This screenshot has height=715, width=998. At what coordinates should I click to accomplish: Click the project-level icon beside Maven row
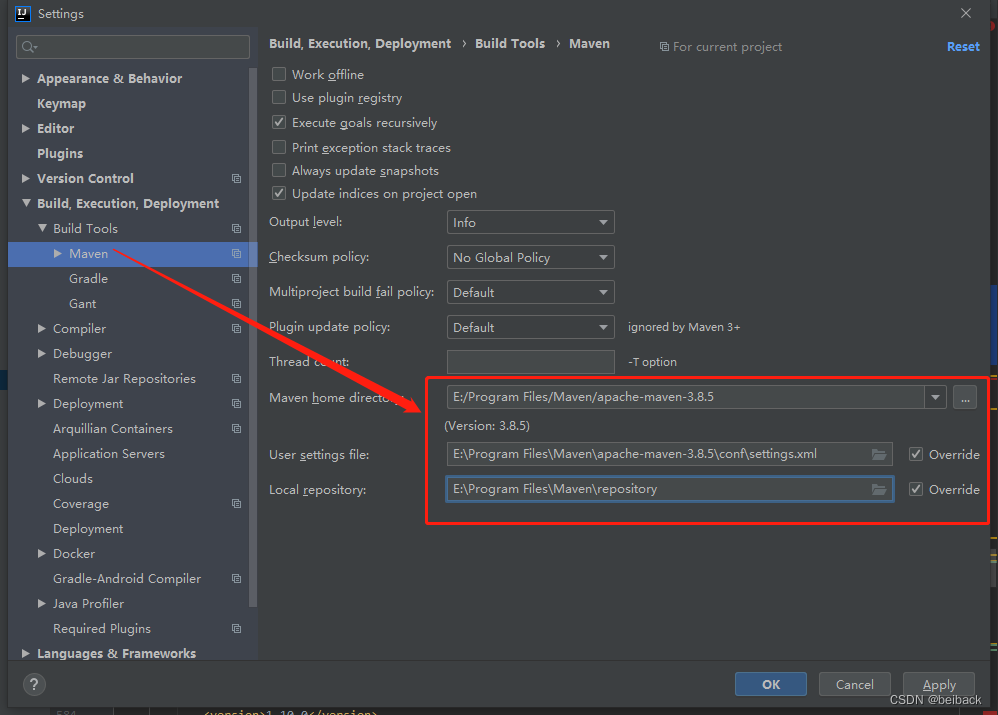coord(236,253)
